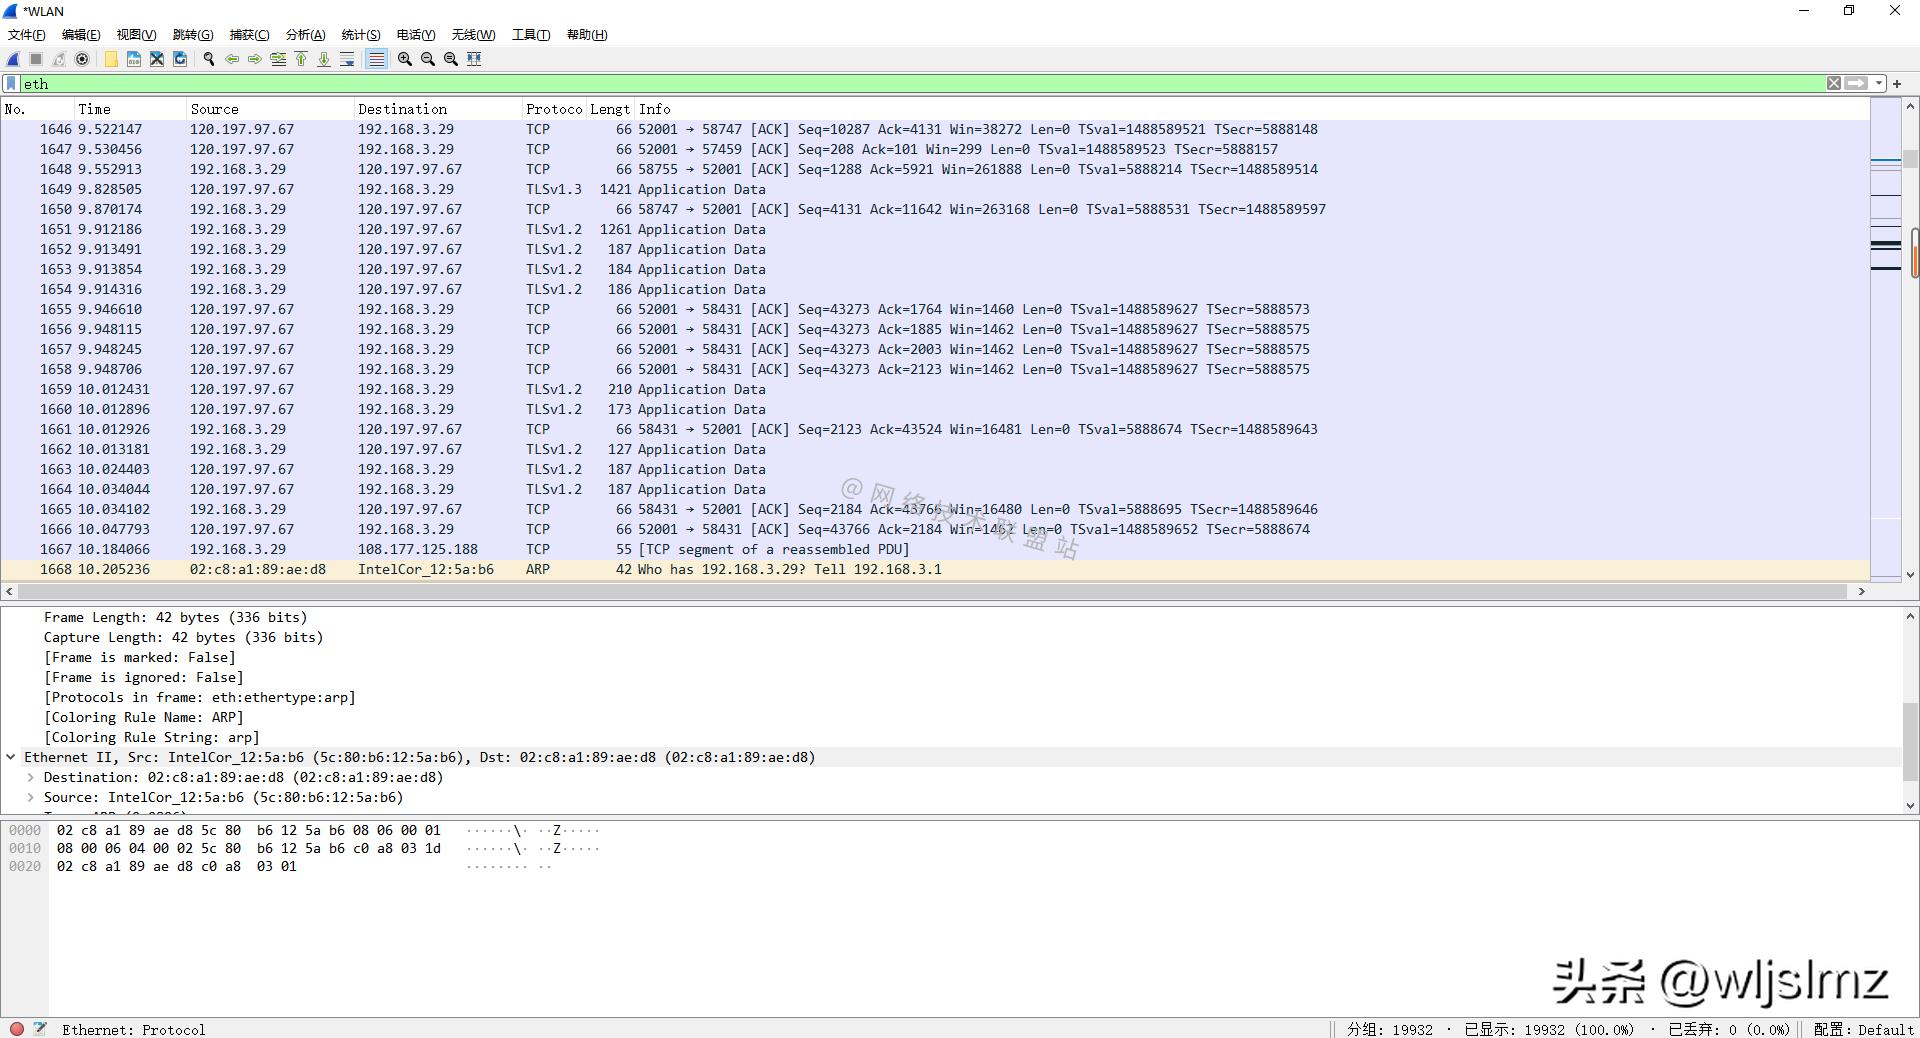
Task: Clear the display filter text
Action: [1834, 84]
